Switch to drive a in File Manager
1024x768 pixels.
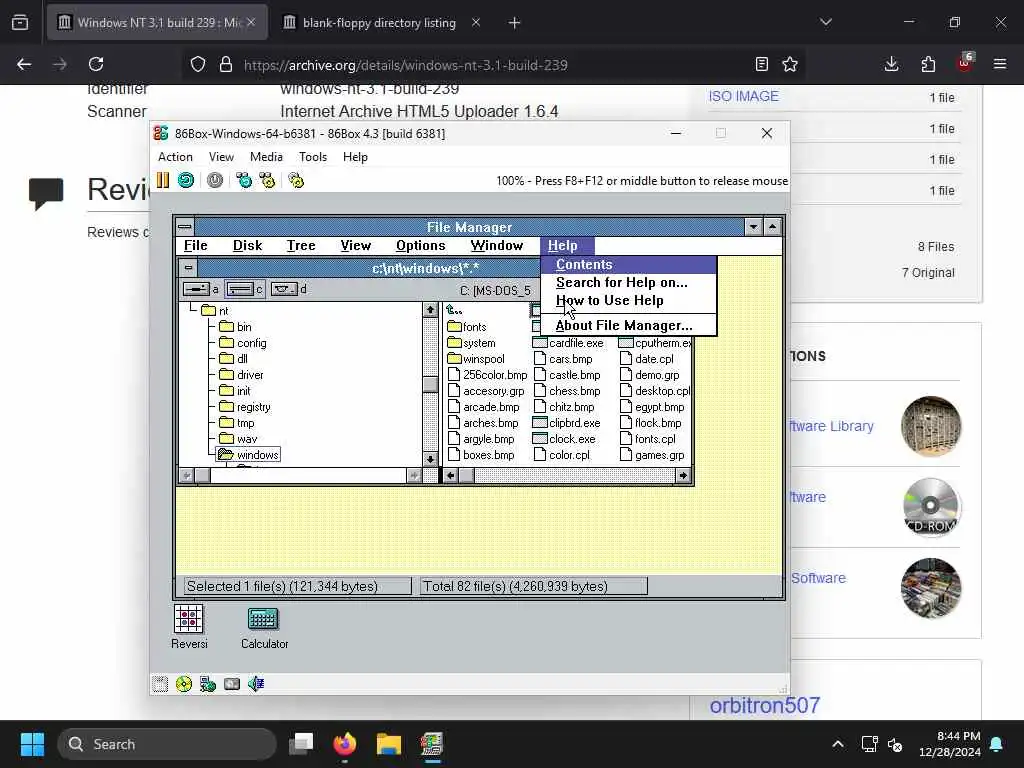point(200,289)
